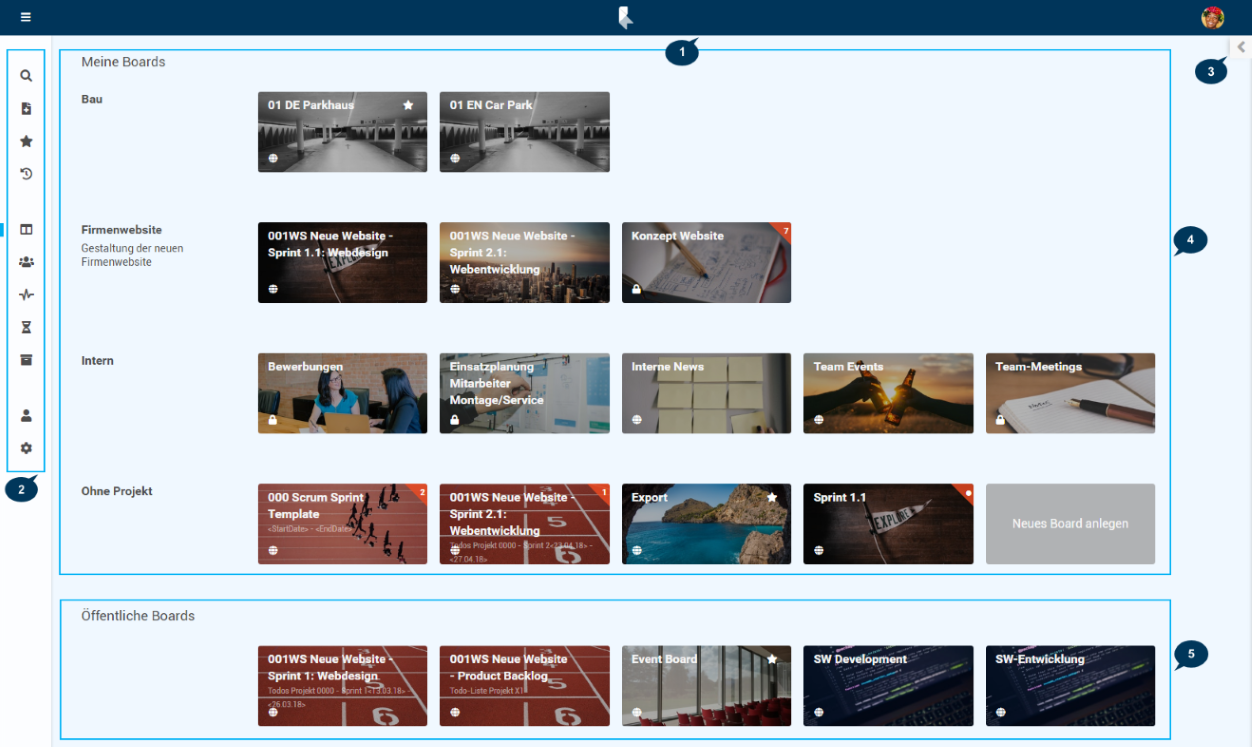Click the search magnifier icon in sidebar

click(x=26, y=75)
